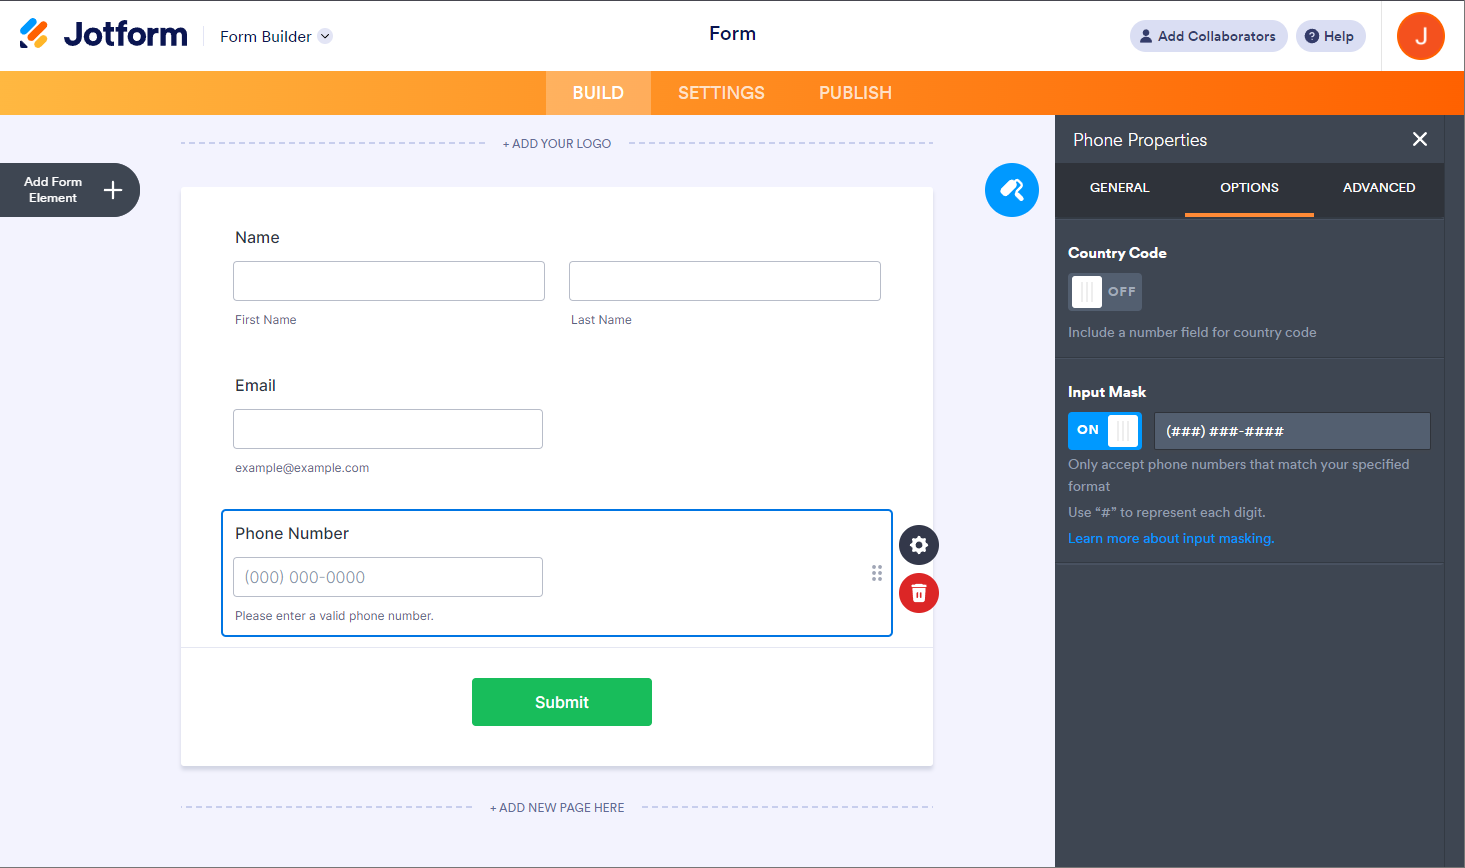Switch to the OPTIONS properties tab
The image size is (1465, 868).
click(1249, 188)
